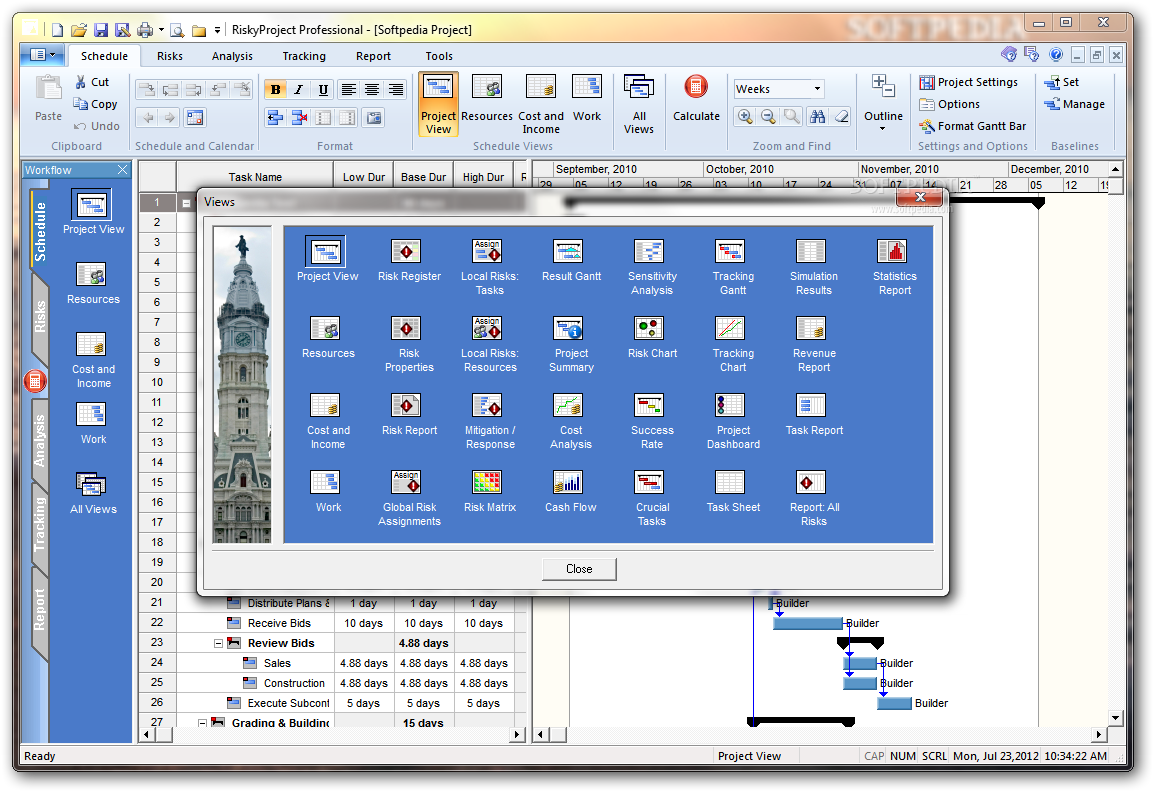Open Result Gantt view
Viewport: 1154px width, 792px height.
coord(571,261)
